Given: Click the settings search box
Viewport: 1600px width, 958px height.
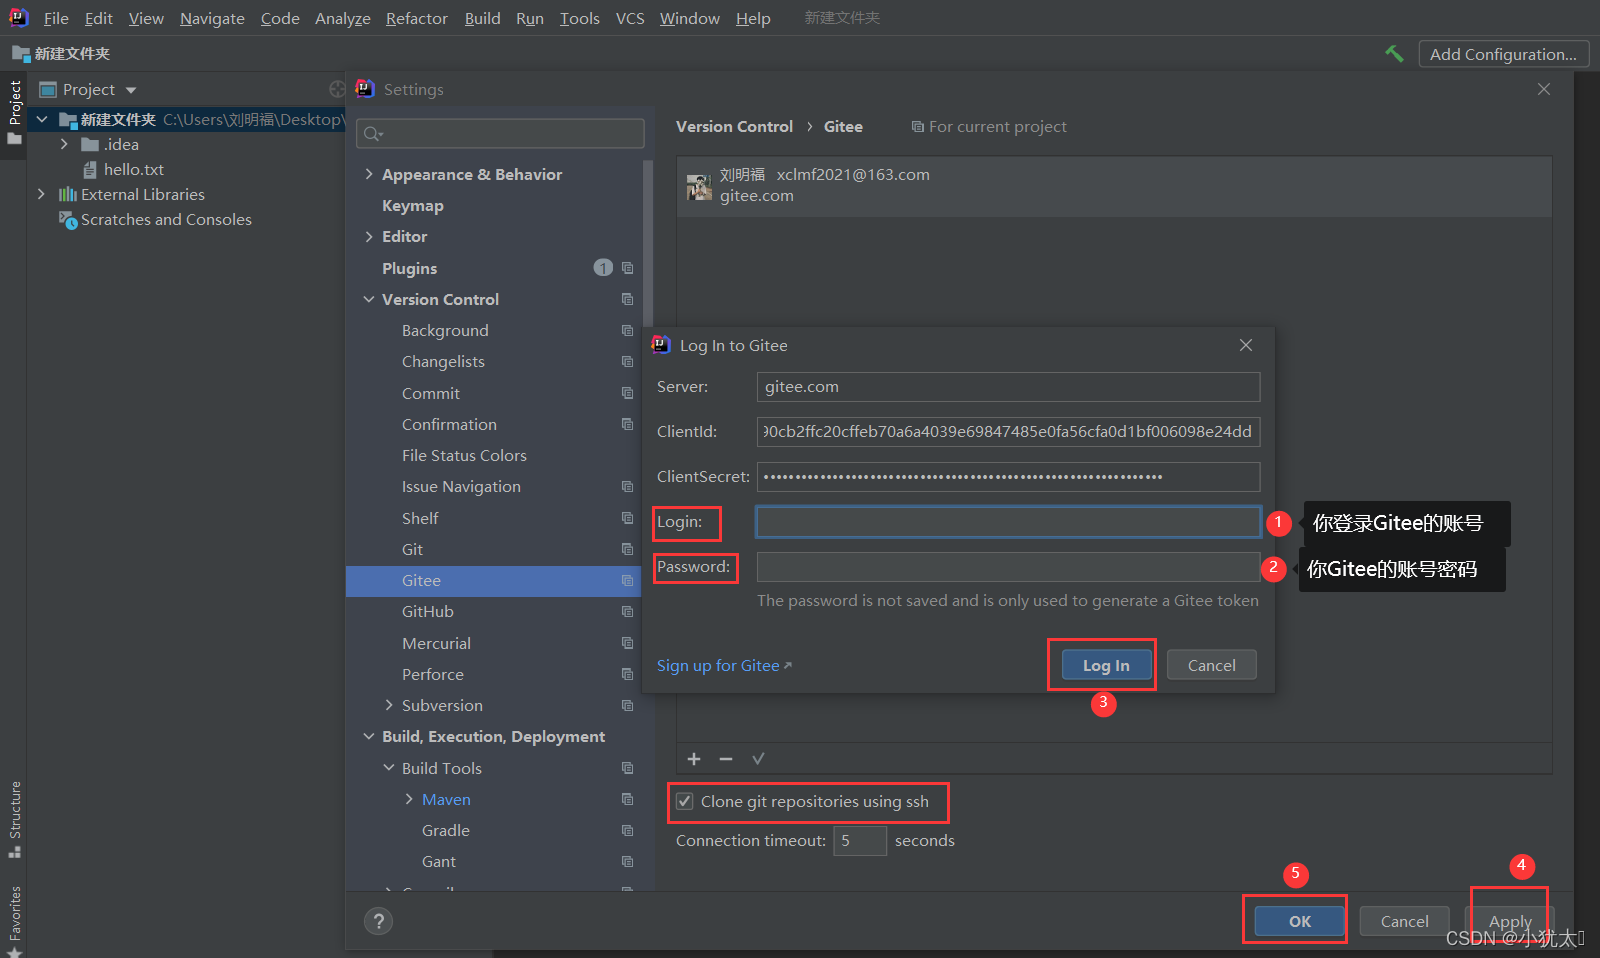Looking at the screenshot, I should pos(500,133).
